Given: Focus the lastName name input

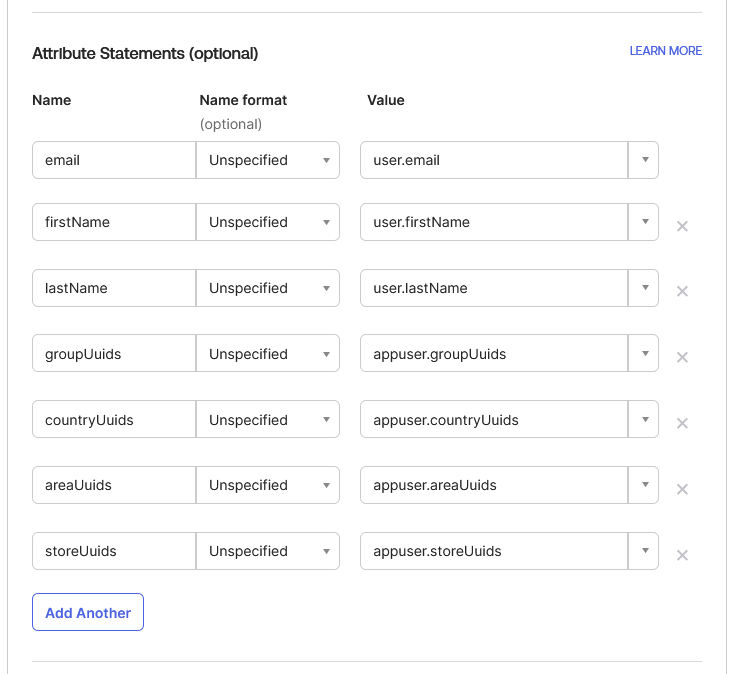Looking at the screenshot, I should (114, 288).
